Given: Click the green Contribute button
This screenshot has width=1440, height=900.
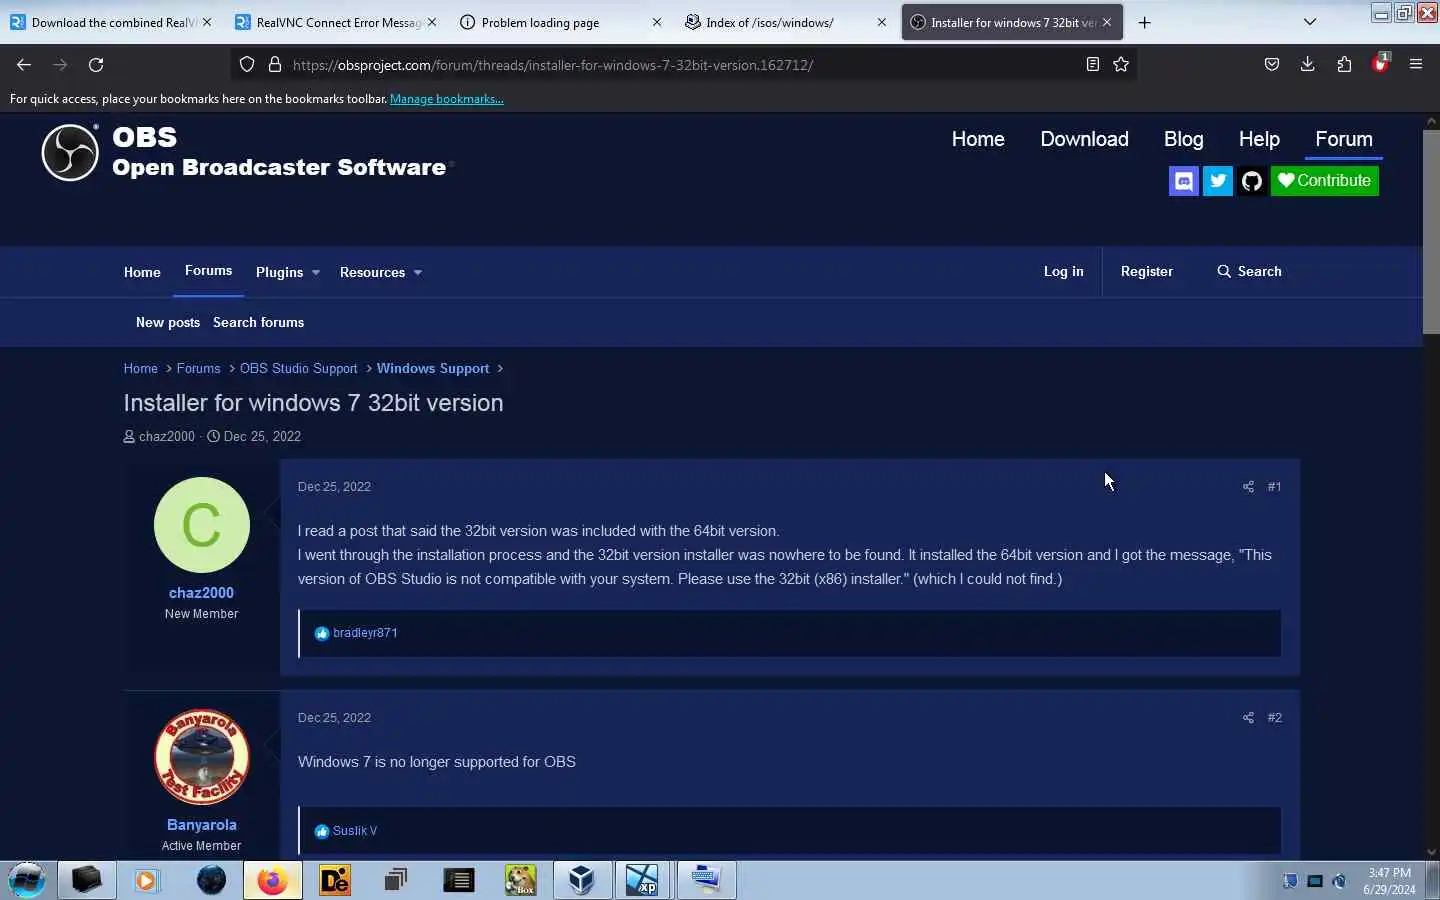Looking at the screenshot, I should click(1324, 181).
